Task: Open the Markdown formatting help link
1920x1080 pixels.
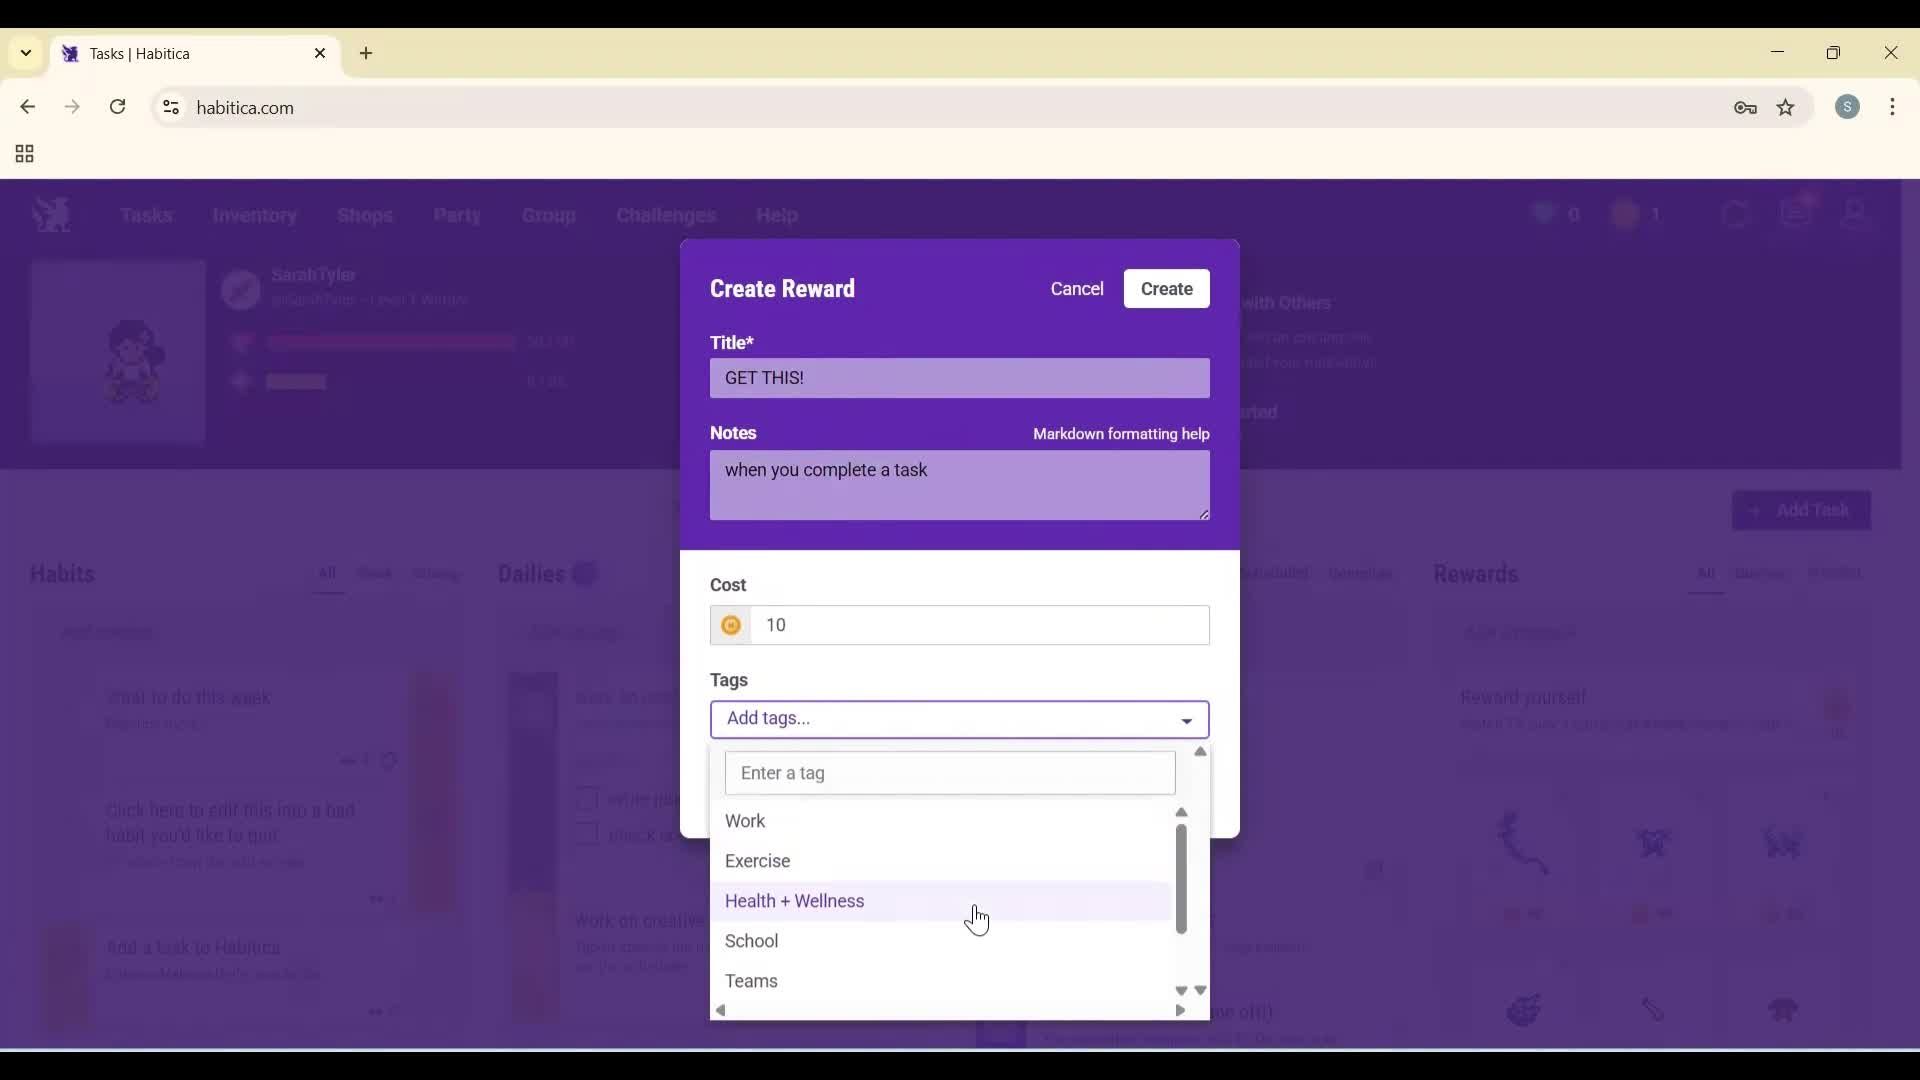Action: (1121, 434)
